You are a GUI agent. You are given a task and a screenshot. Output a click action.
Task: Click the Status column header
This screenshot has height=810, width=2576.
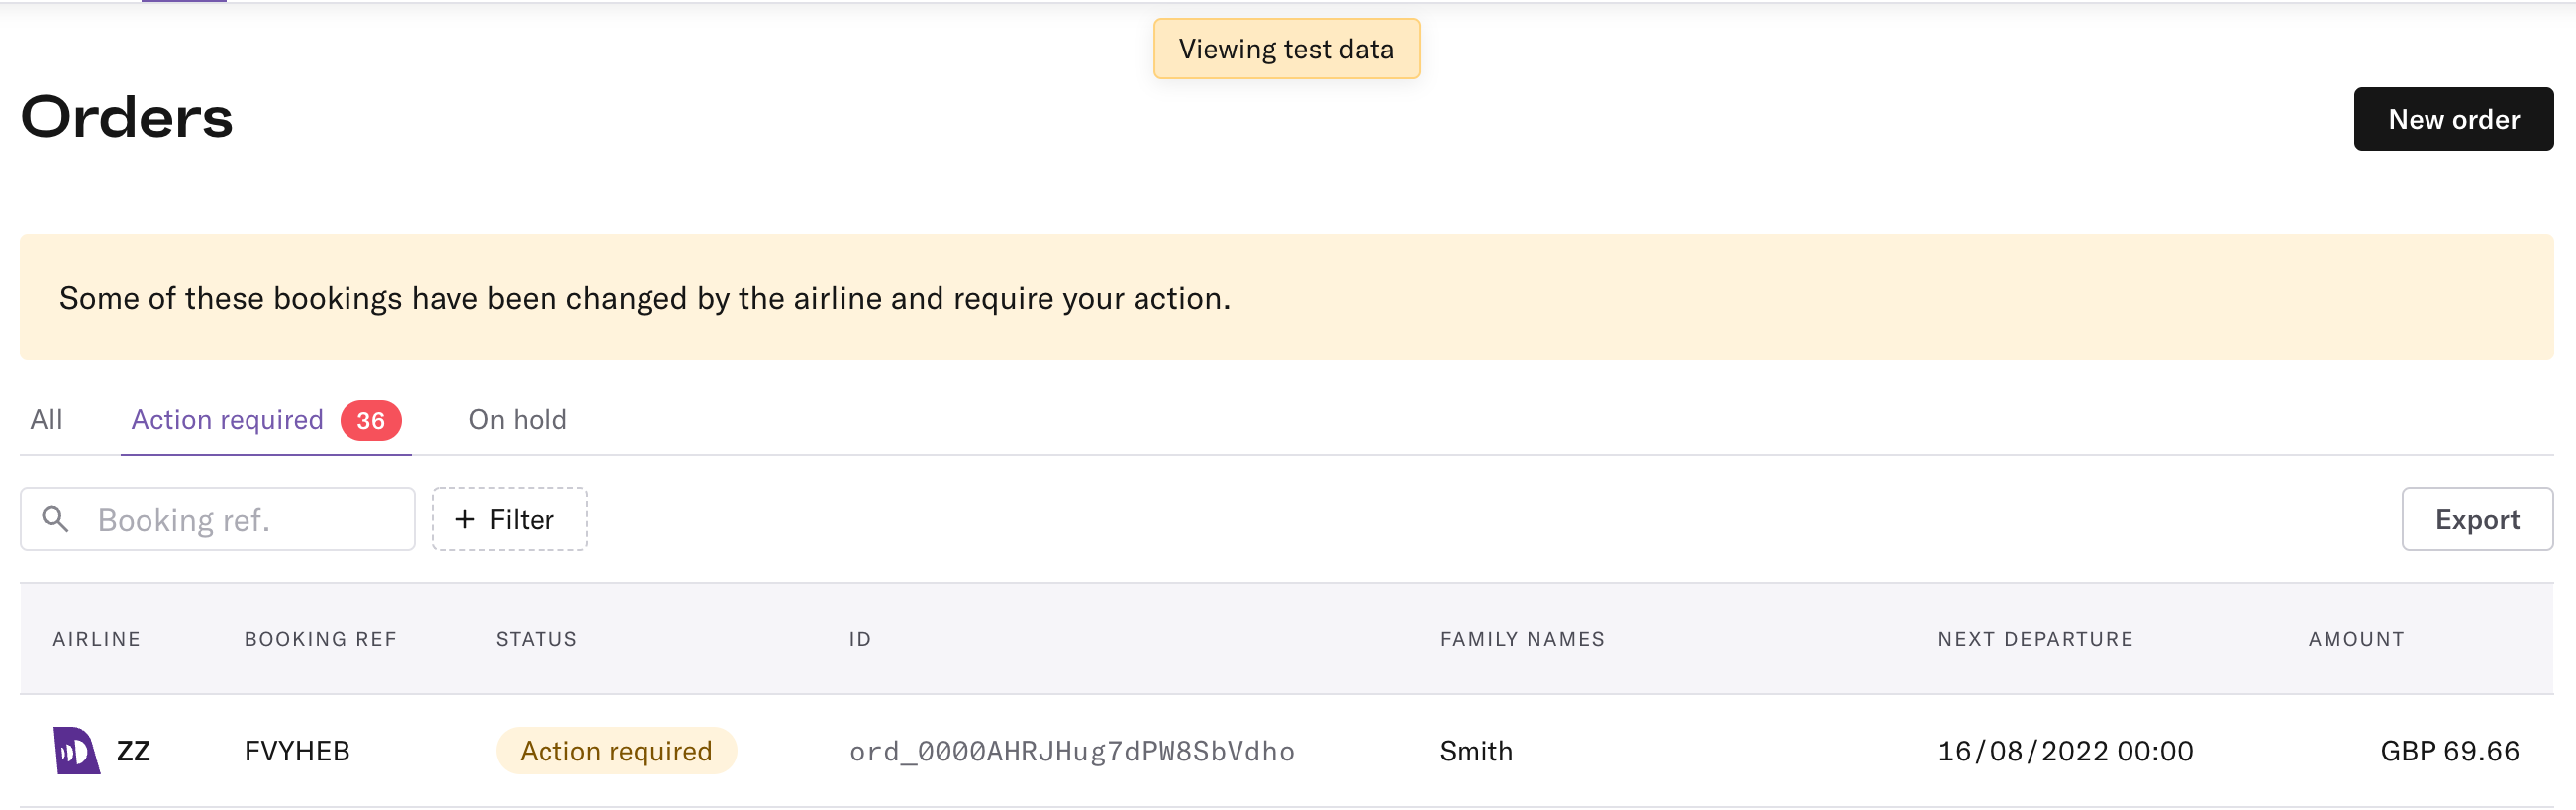click(x=536, y=639)
